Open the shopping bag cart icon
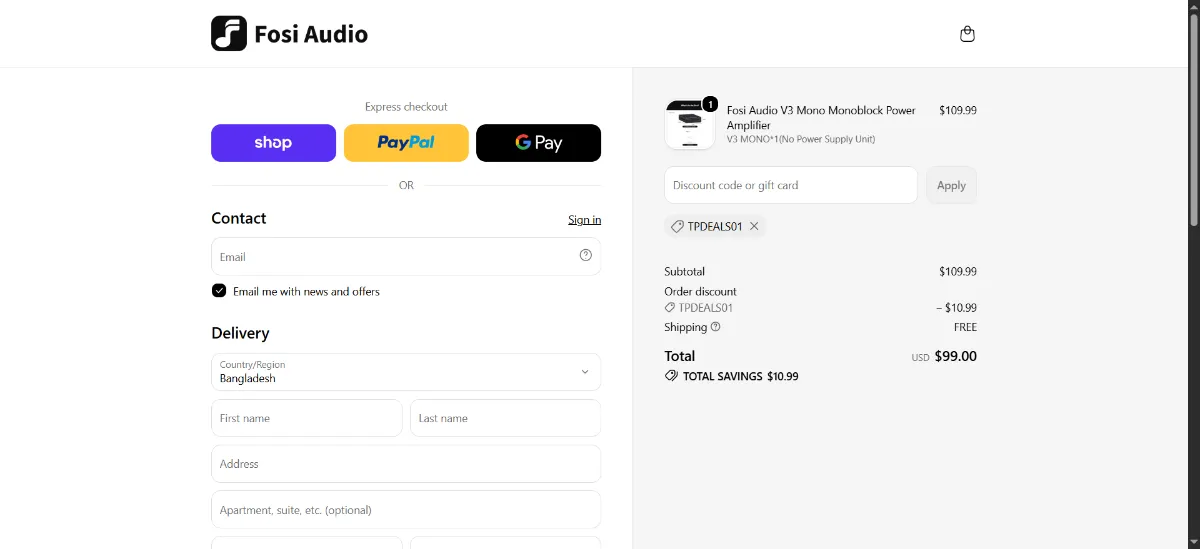This screenshot has height=549, width=1200. (967, 34)
